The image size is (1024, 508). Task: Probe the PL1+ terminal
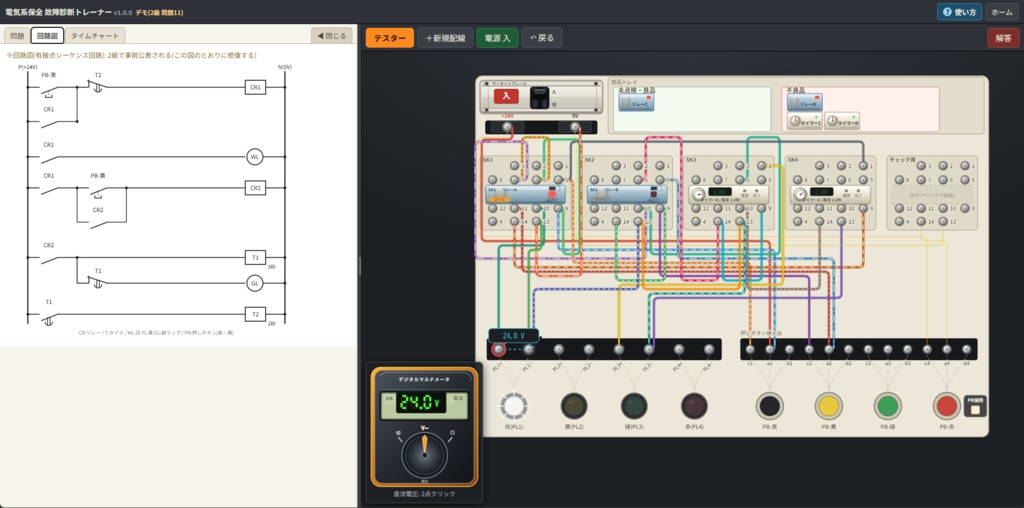[498, 350]
